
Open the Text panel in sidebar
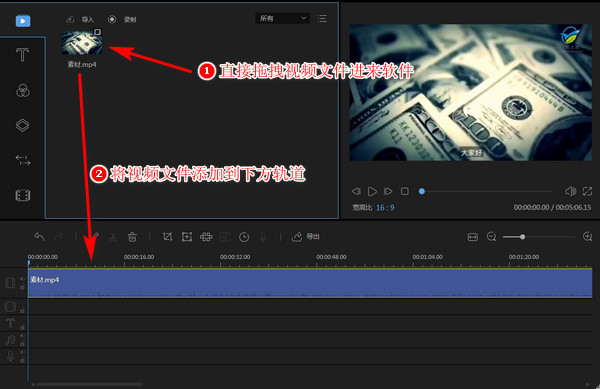pos(22,55)
